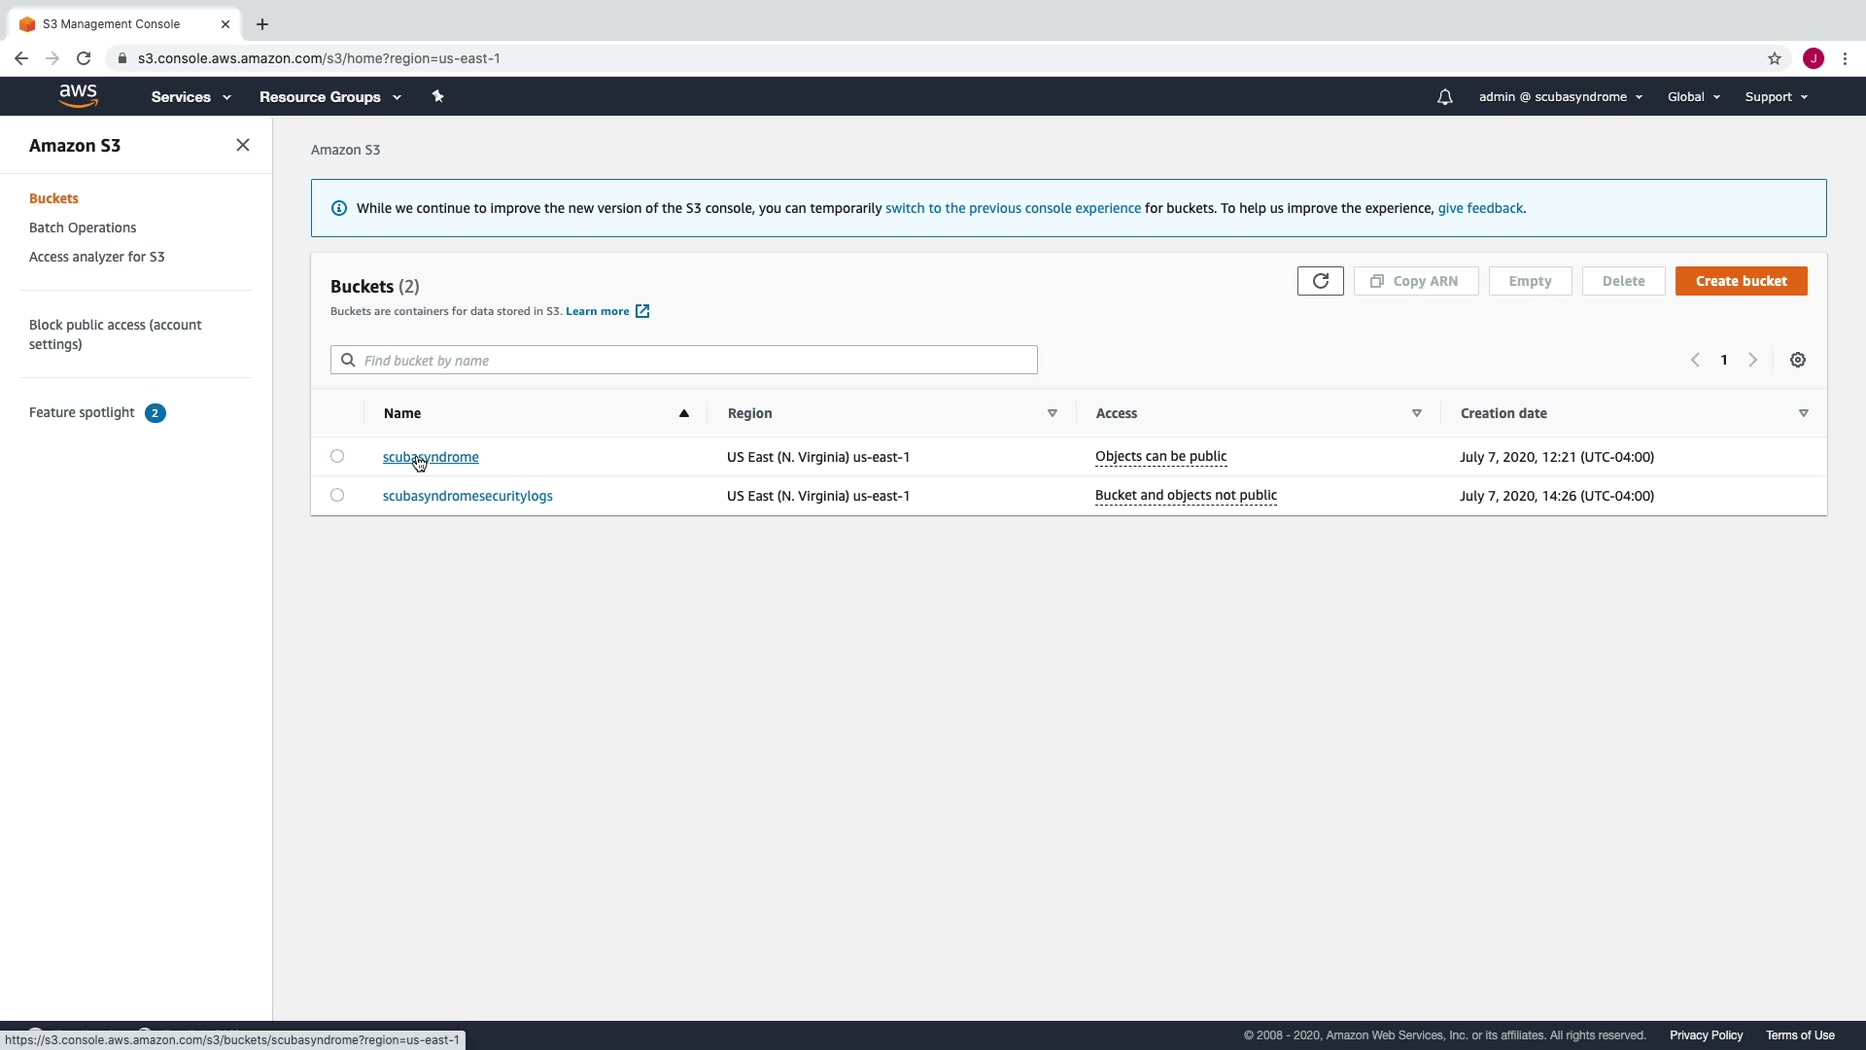1866x1050 pixels.
Task: Open the Chrome three-dot menu
Action: coord(1845,58)
